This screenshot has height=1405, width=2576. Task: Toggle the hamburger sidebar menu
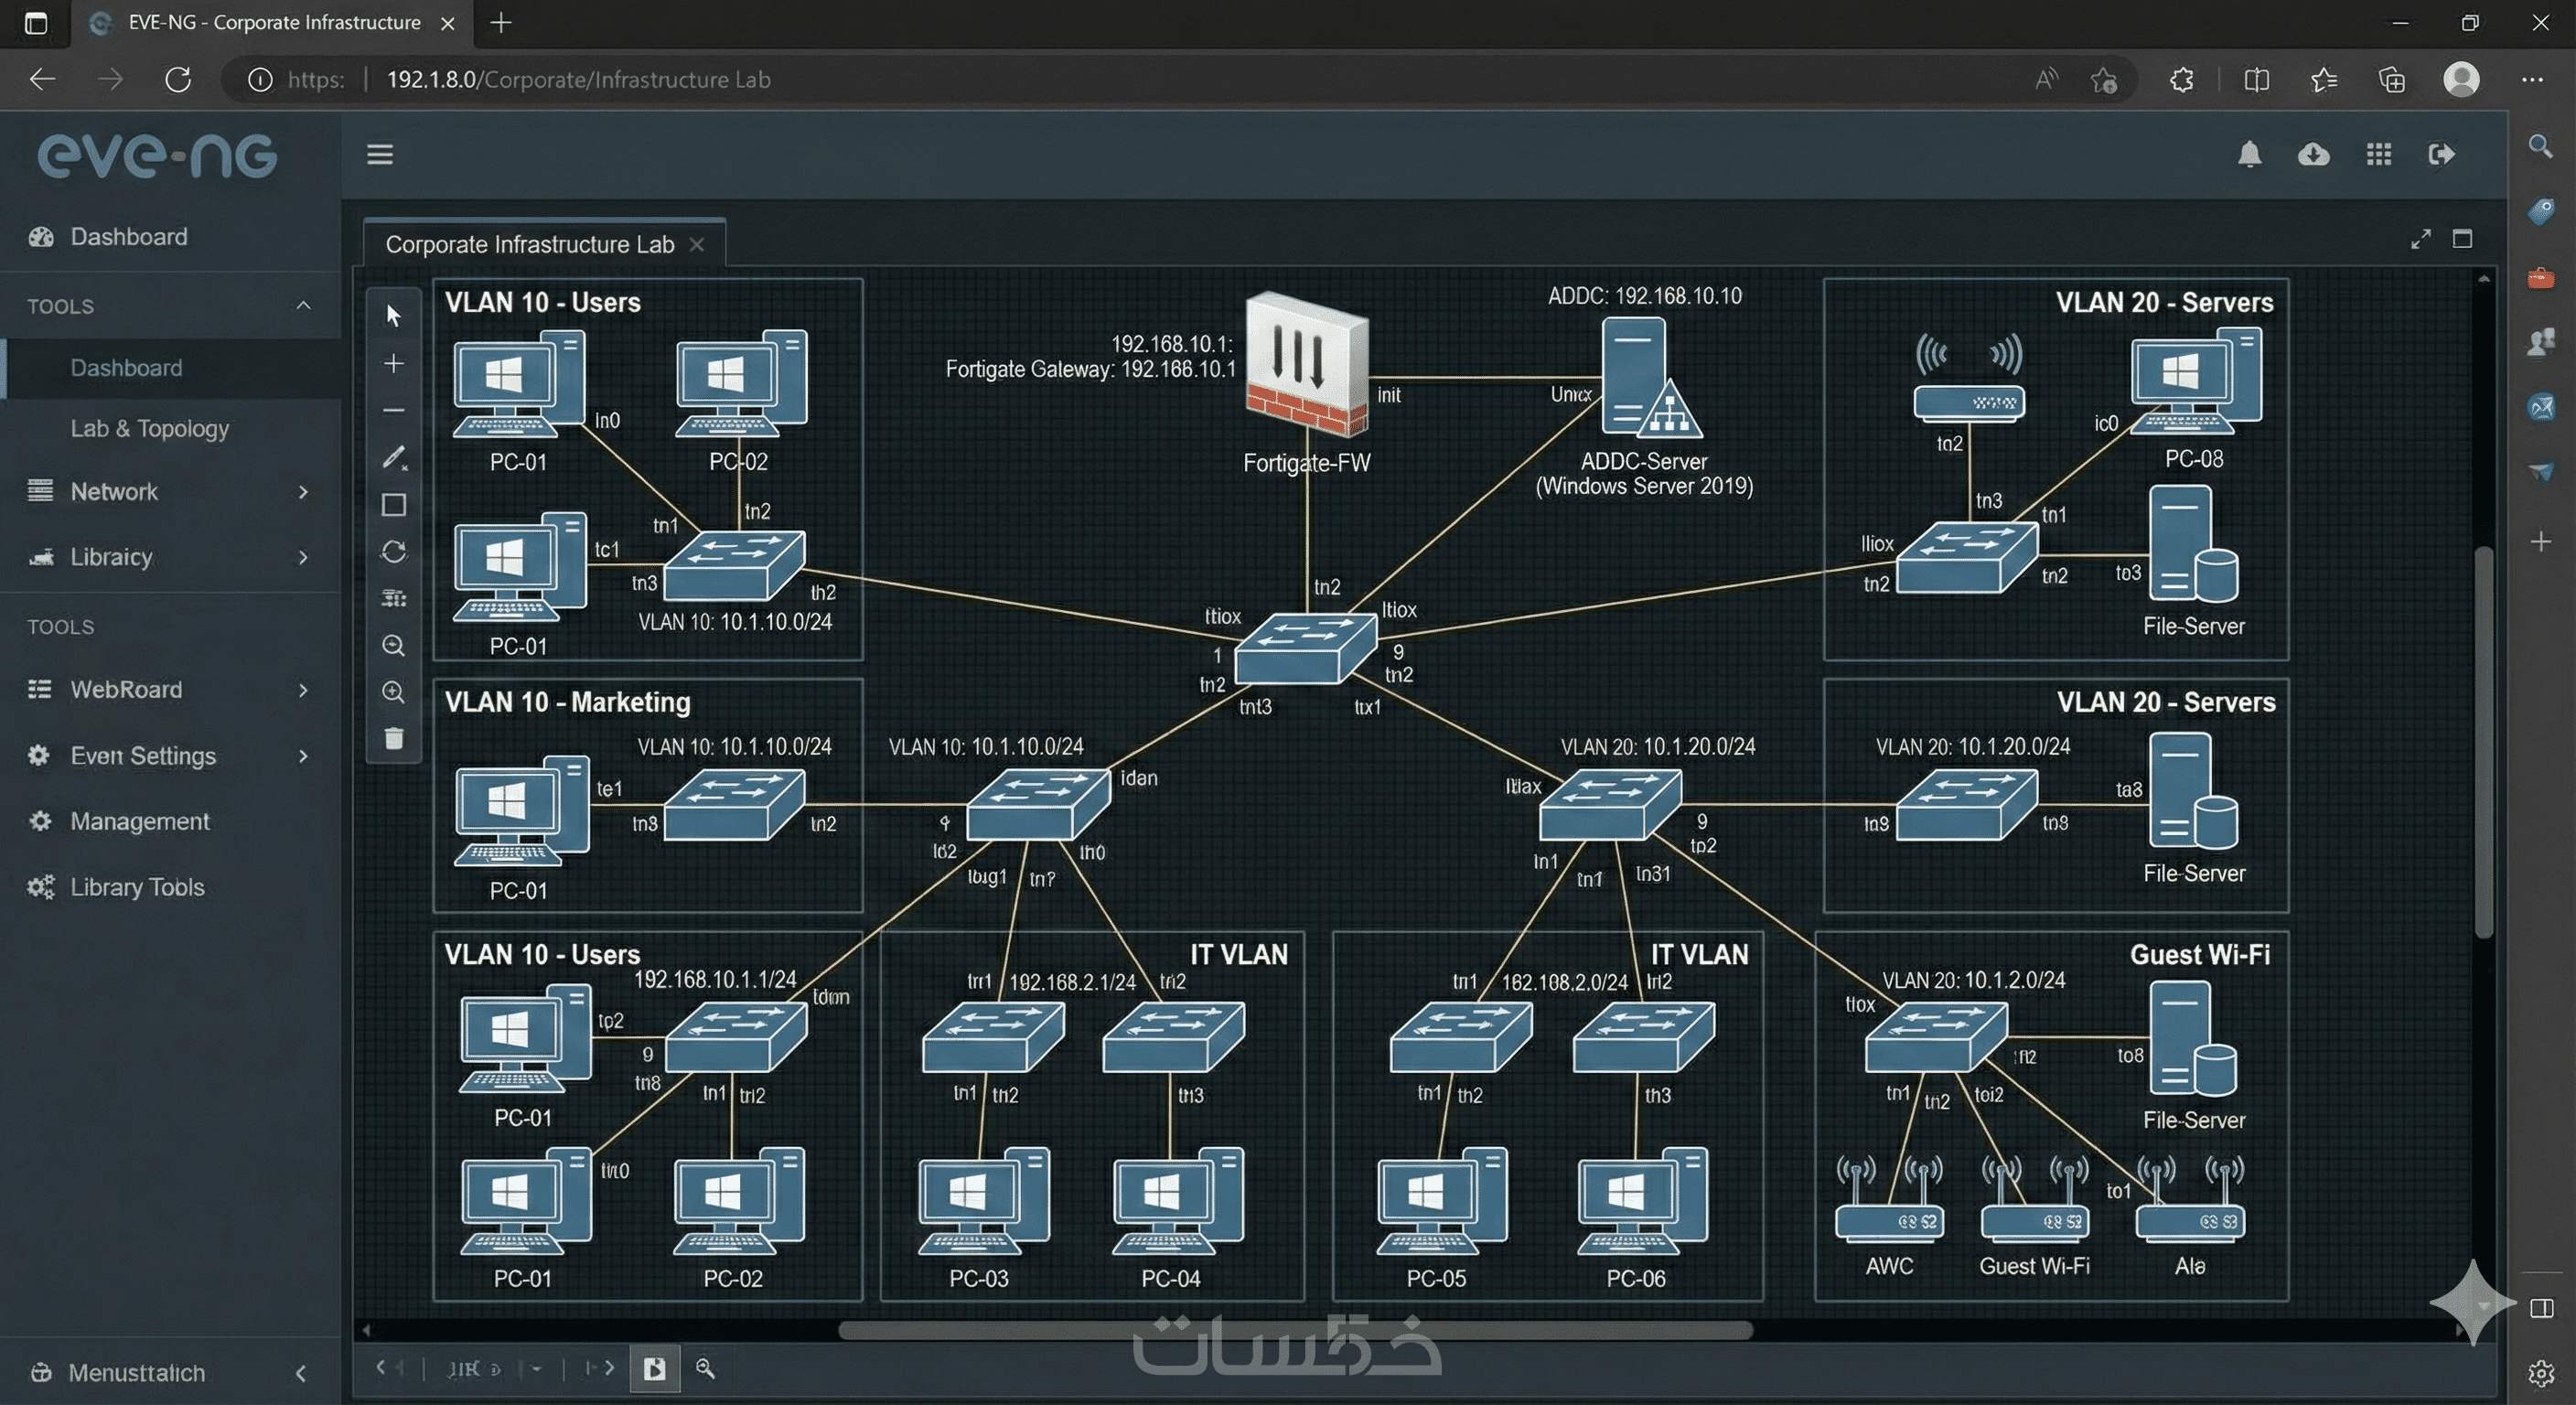(x=379, y=154)
